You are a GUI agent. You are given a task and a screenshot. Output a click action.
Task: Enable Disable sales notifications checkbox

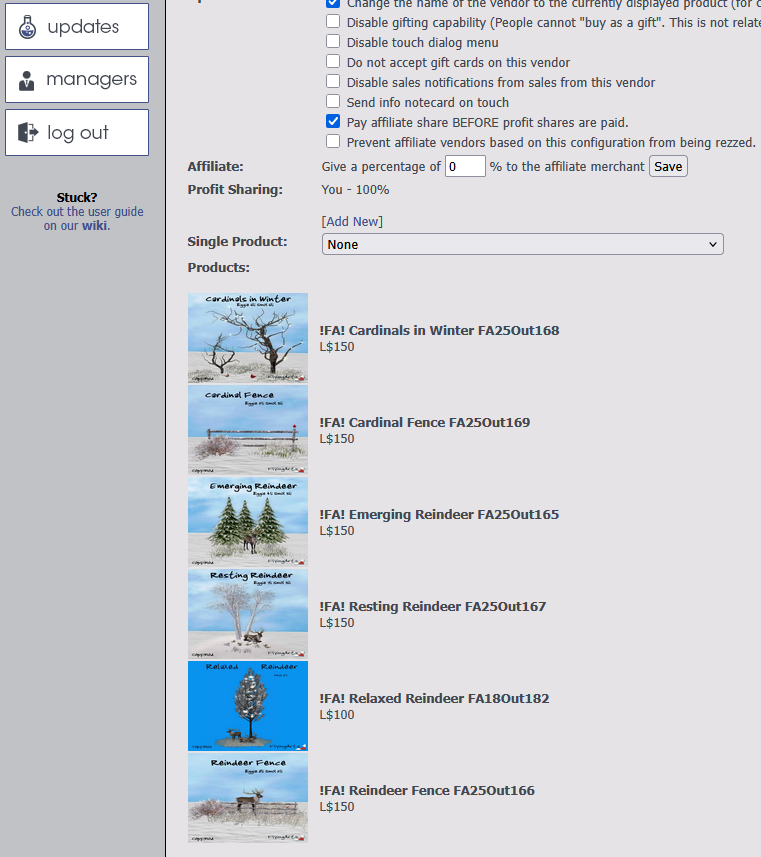[x=333, y=82]
